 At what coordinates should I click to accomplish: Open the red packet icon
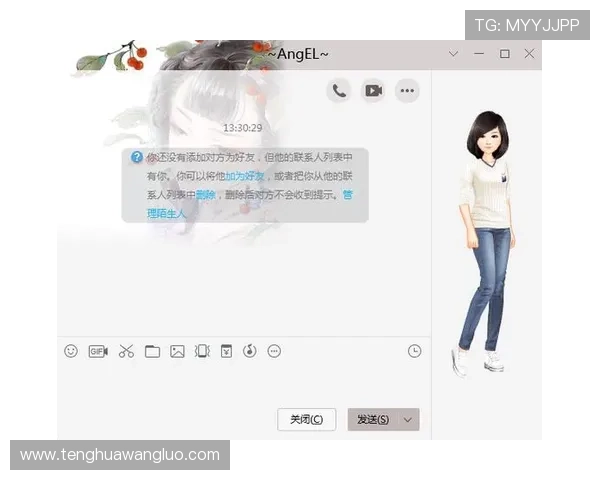226,351
